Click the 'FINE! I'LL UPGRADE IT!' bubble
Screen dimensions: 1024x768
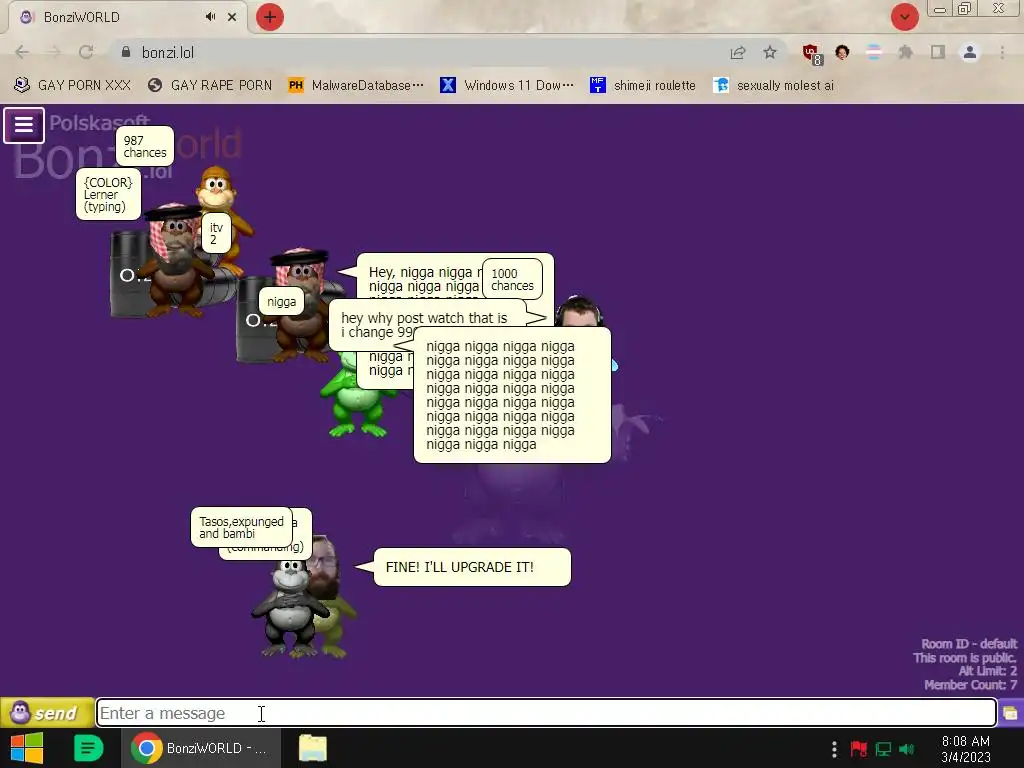click(472, 567)
